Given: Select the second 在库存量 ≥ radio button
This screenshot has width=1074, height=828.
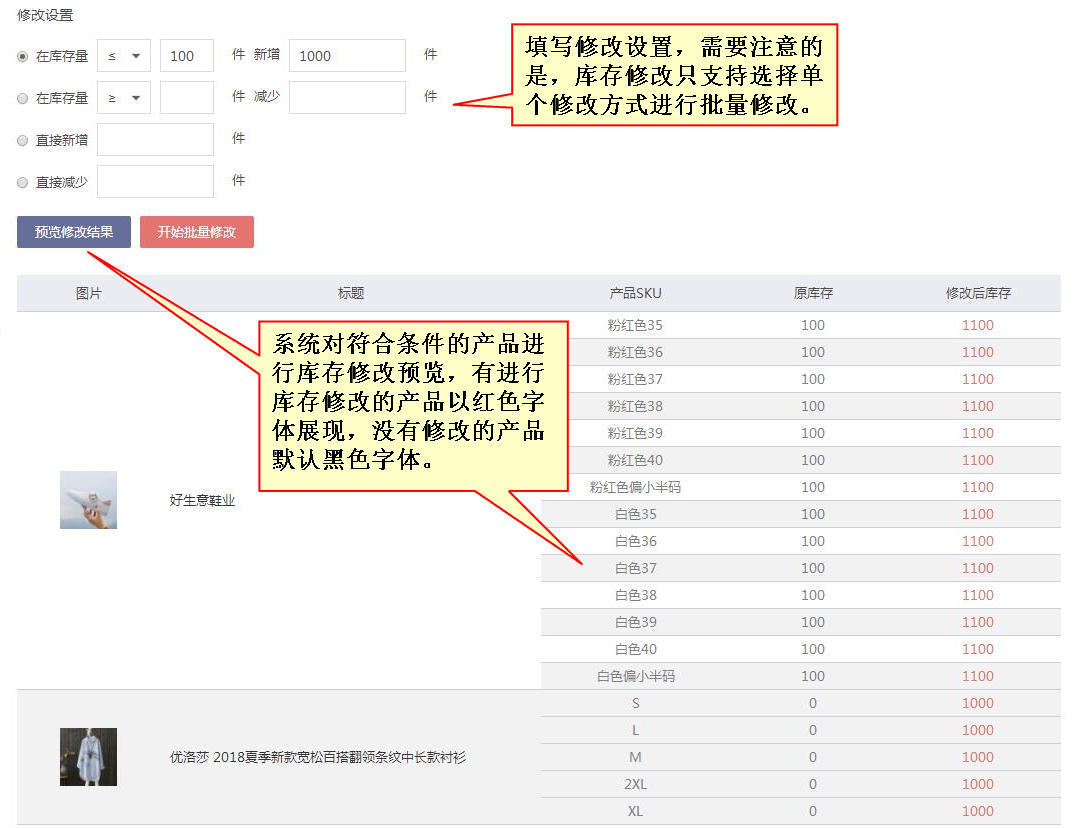Looking at the screenshot, I should 23,98.
